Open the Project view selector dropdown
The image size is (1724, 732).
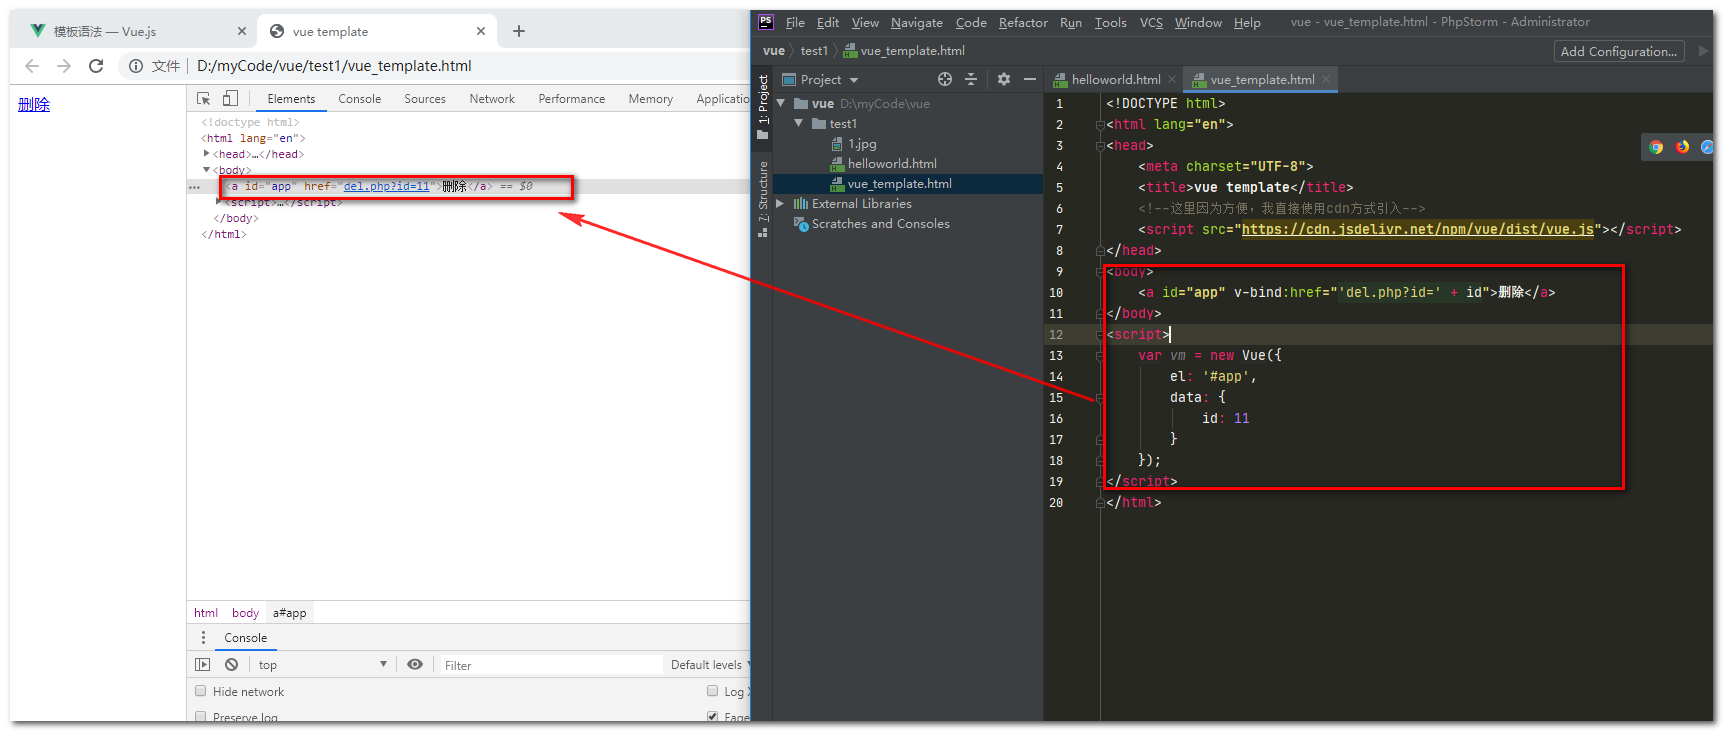point(820,79)
